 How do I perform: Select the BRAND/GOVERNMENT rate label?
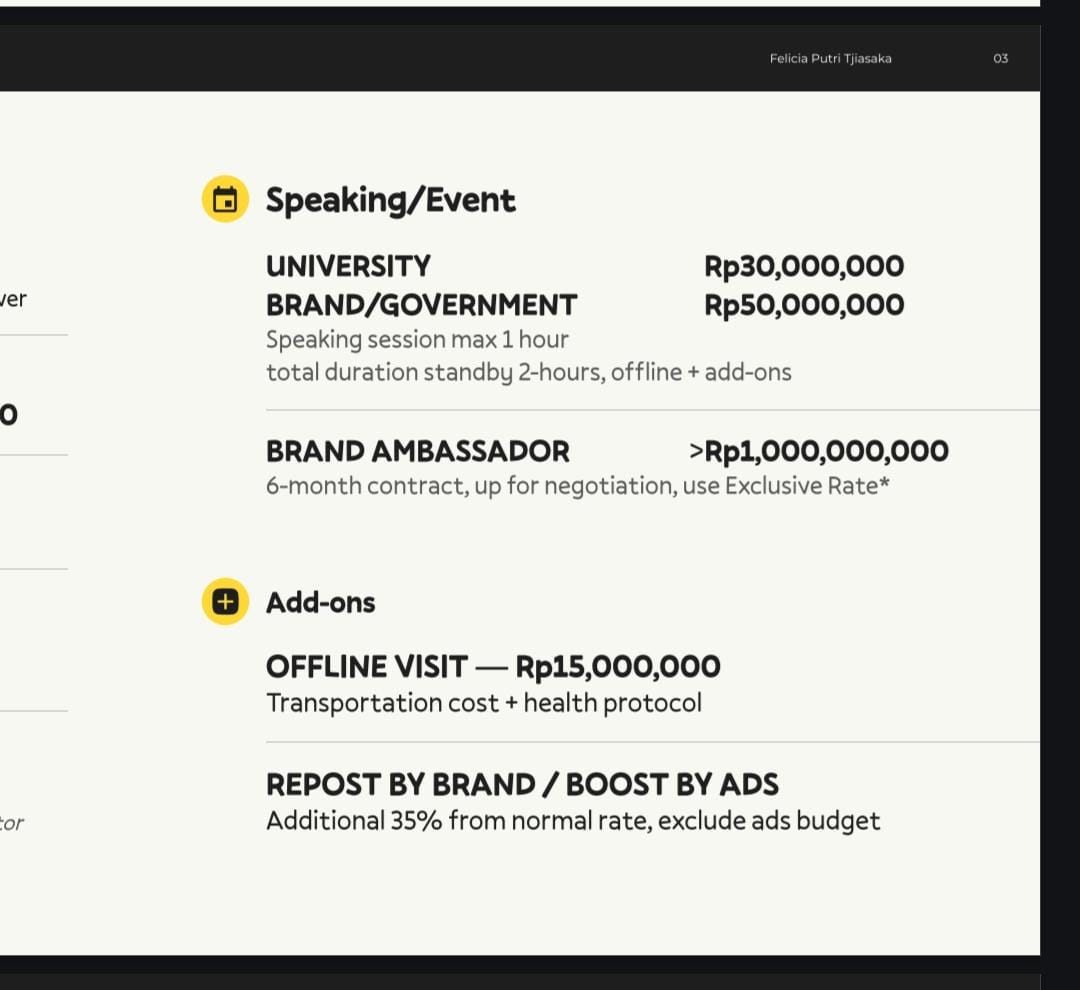click(x=421, y=305)
